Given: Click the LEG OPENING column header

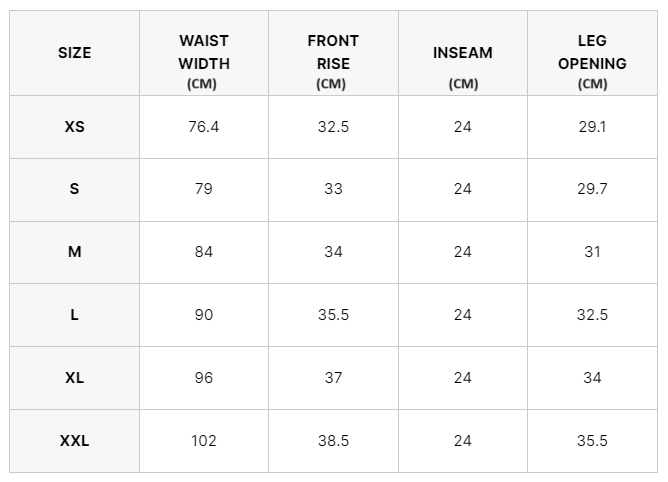Looking at the screenshot, I should point(592,52).
